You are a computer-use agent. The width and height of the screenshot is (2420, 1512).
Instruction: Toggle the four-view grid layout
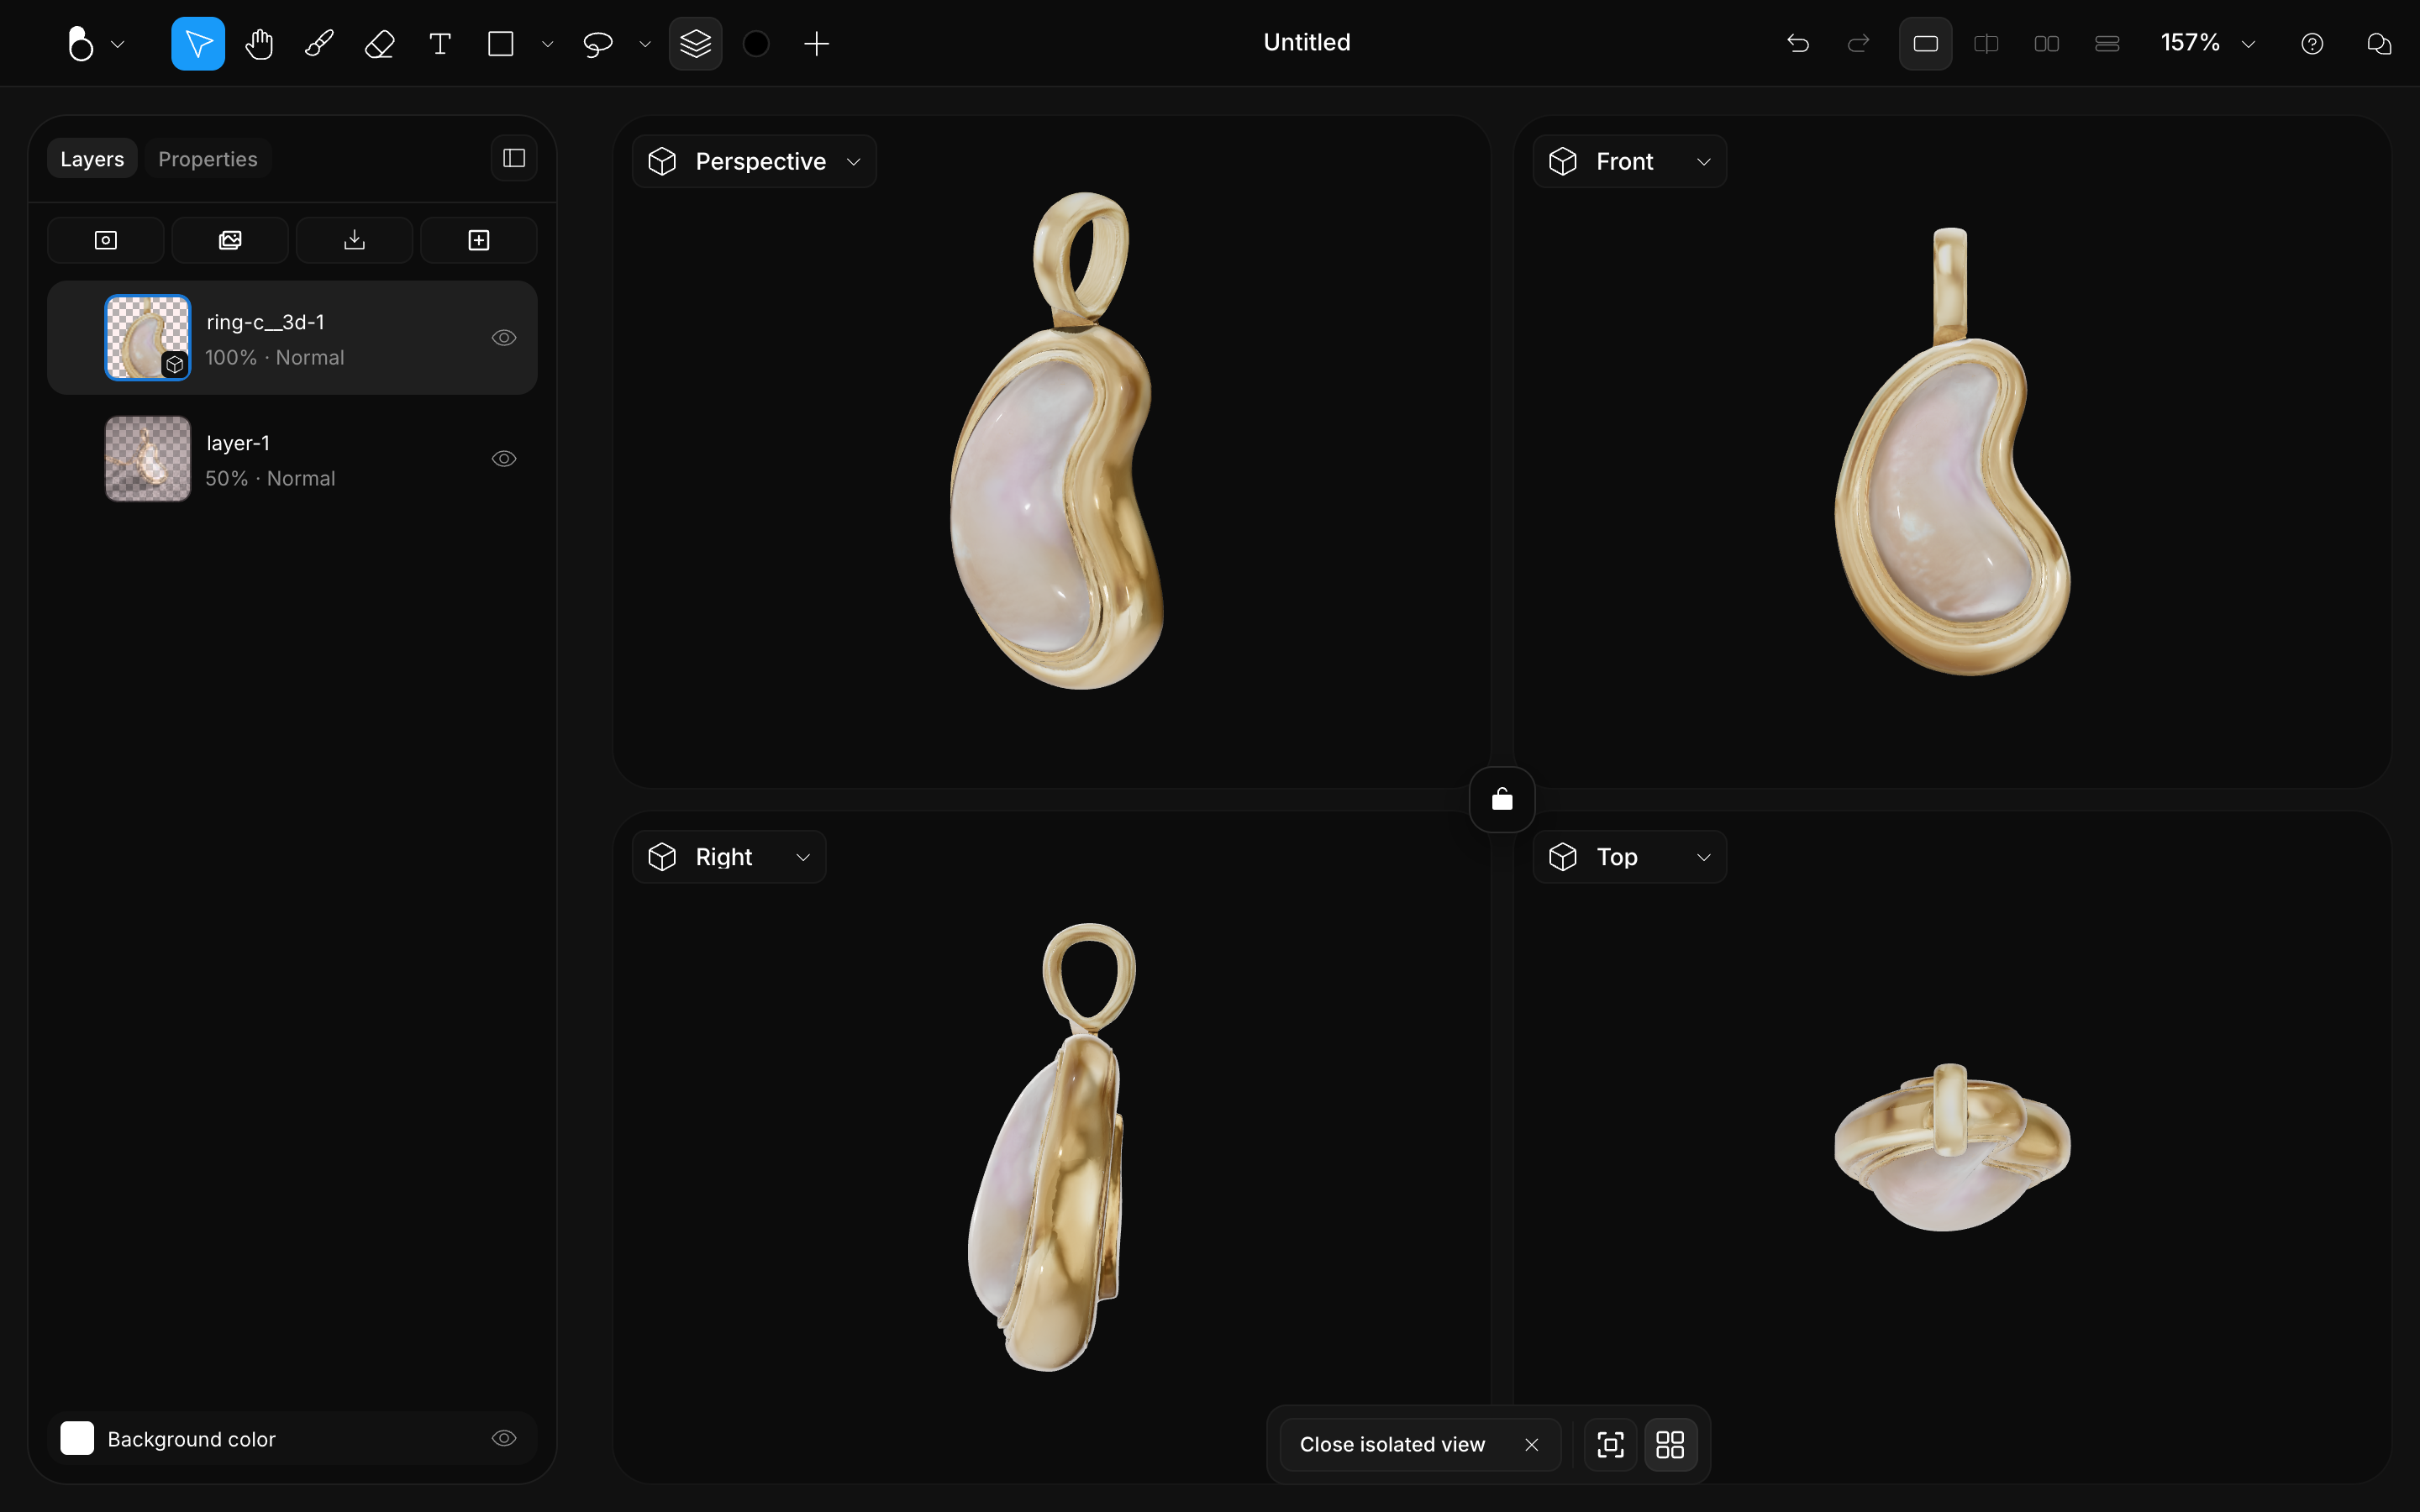(1670, 1444)
